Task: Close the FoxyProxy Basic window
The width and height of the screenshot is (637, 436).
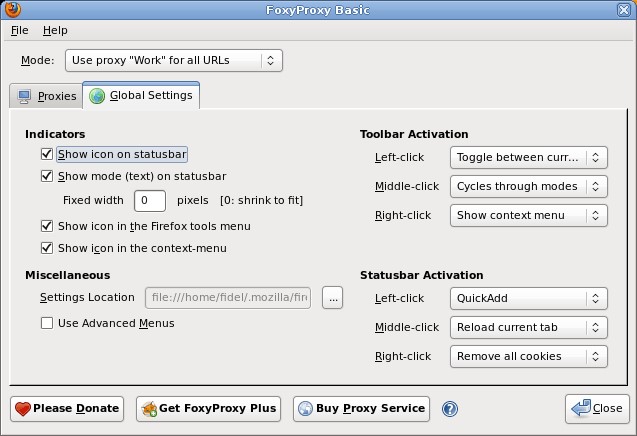Action: coord(624,10)
